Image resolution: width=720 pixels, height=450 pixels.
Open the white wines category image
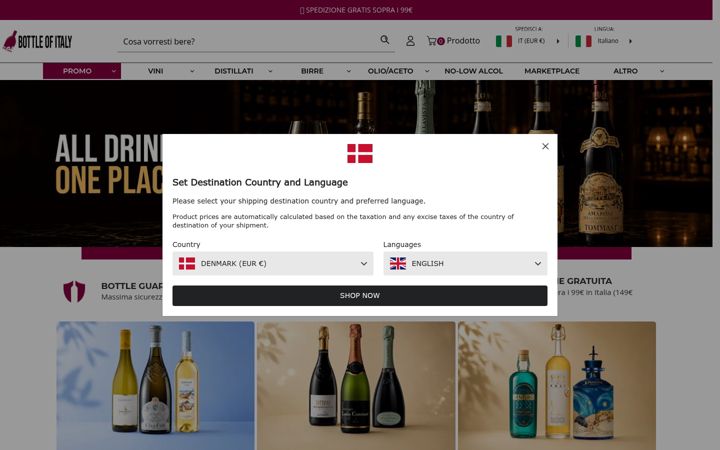[155, 386]
